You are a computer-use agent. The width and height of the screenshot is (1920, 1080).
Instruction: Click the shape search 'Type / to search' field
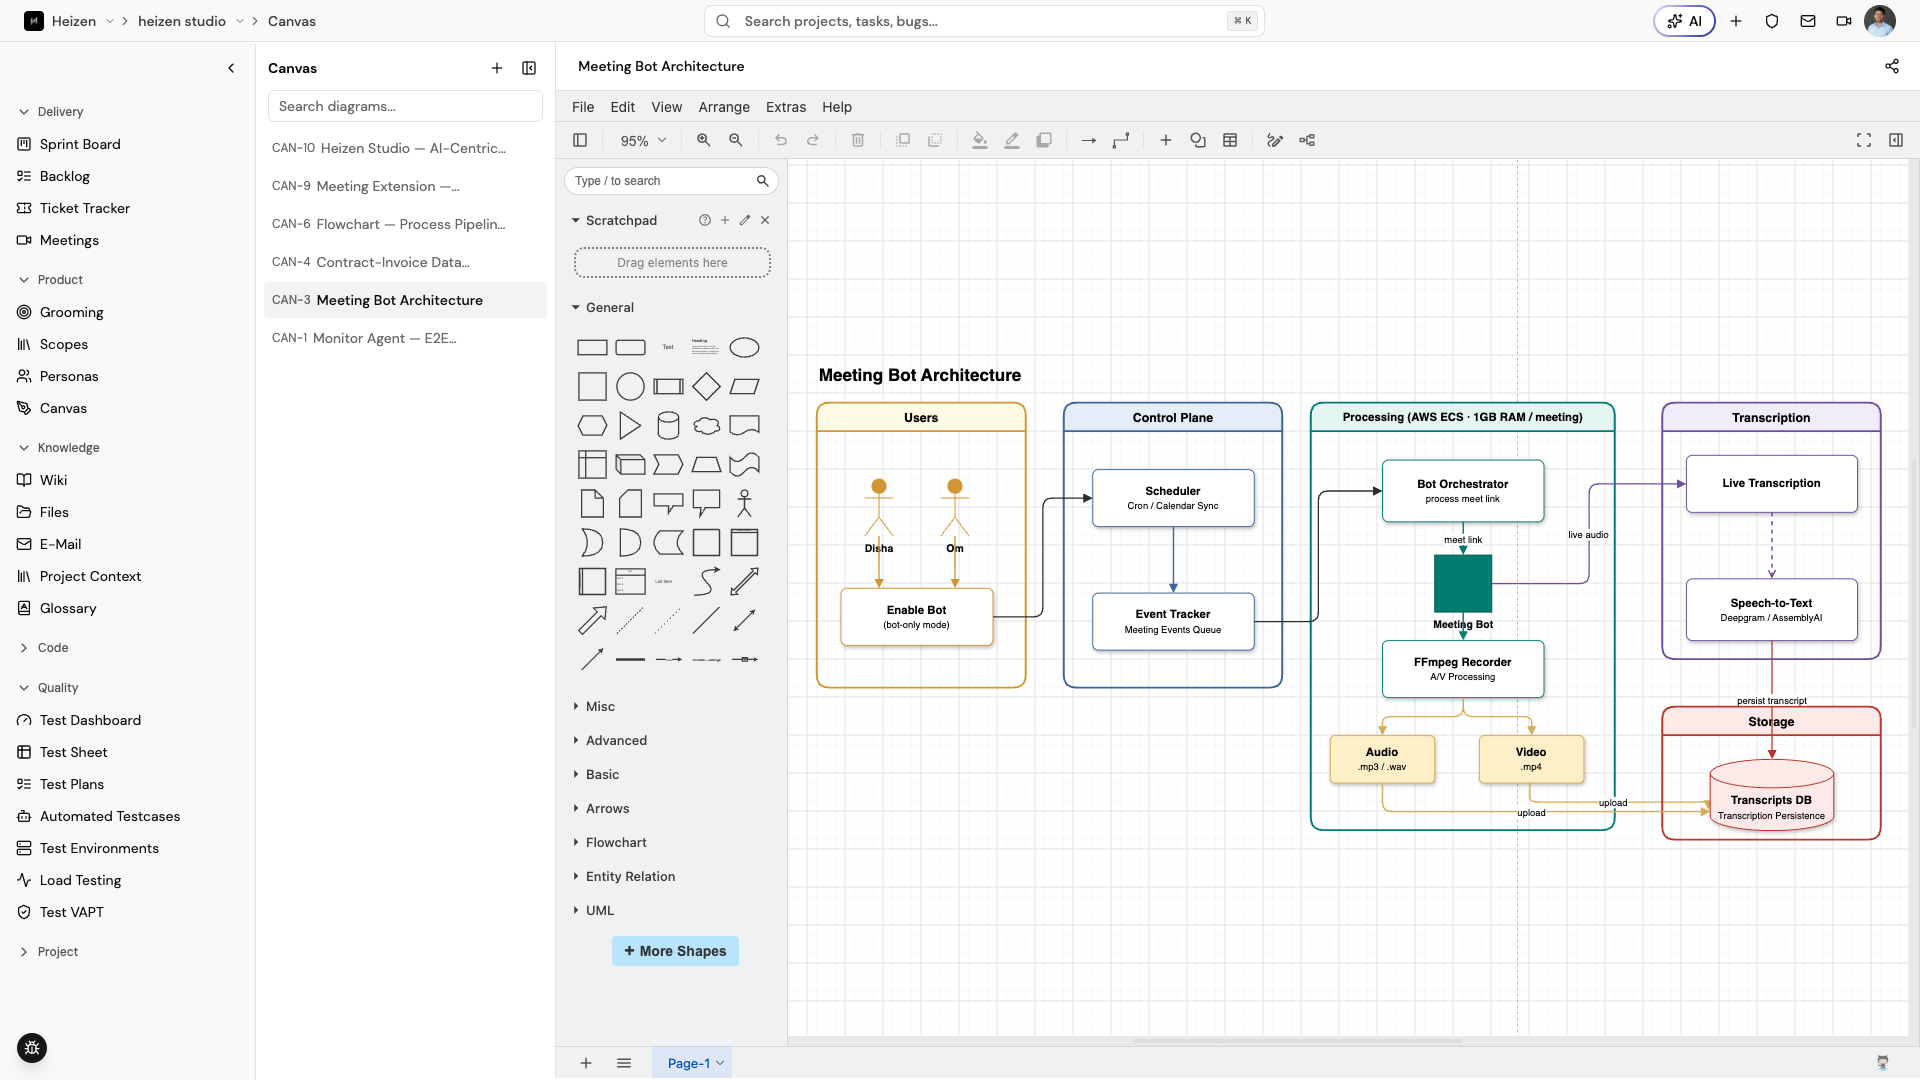(671, 181)
